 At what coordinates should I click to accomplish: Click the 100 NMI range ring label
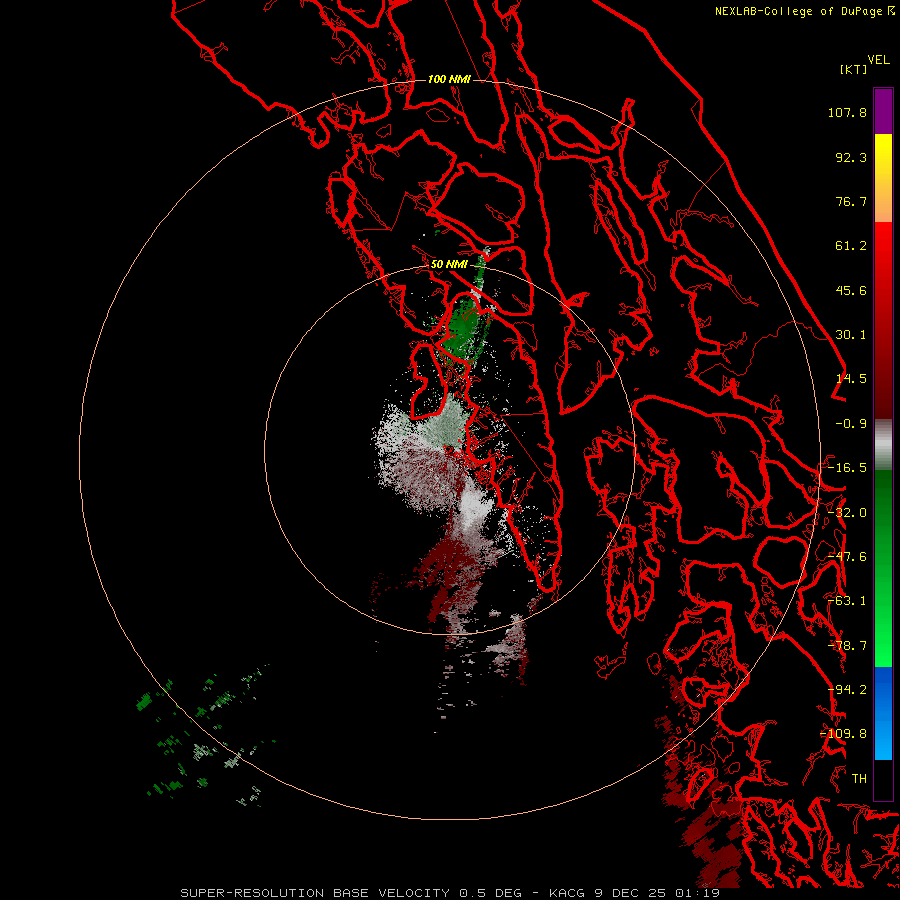(449, 79)
